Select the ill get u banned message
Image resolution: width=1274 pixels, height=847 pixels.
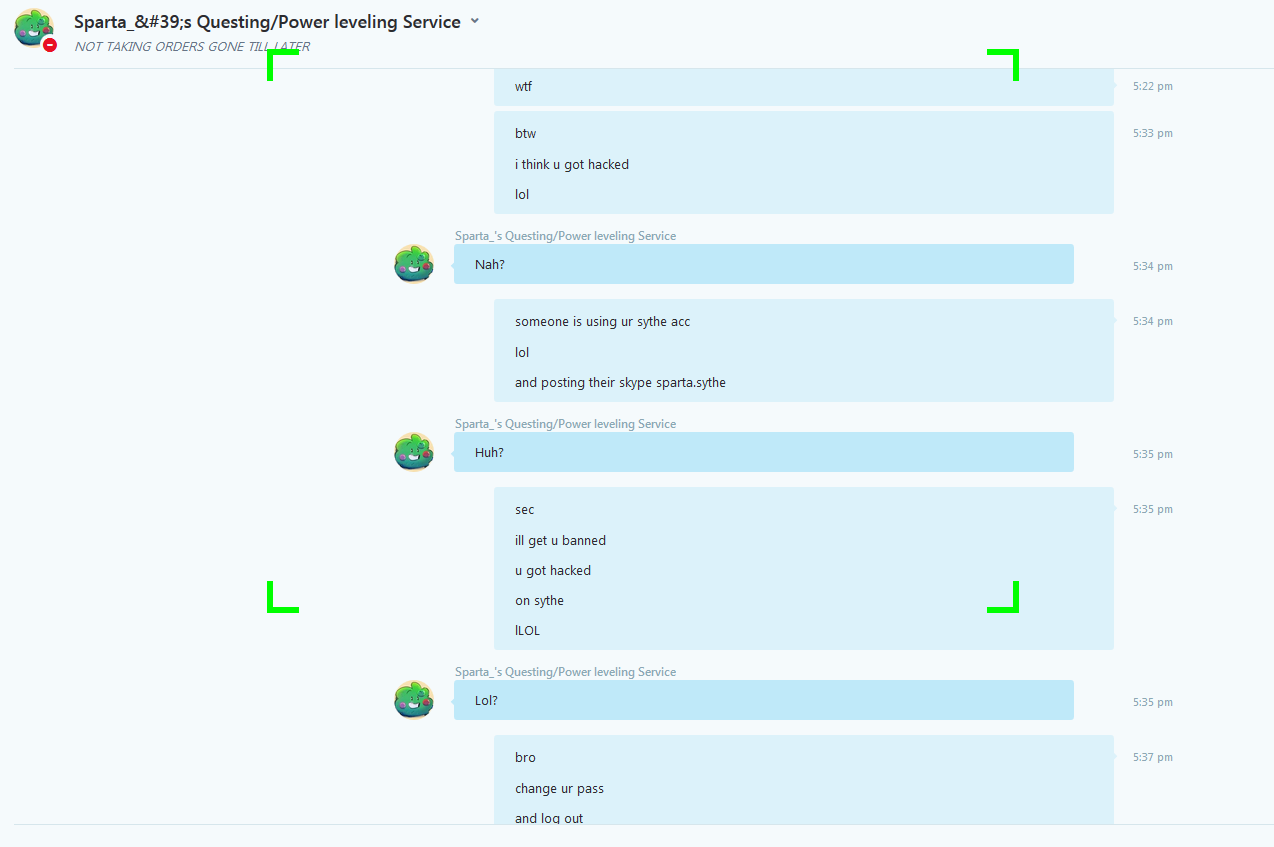(560, 540)
